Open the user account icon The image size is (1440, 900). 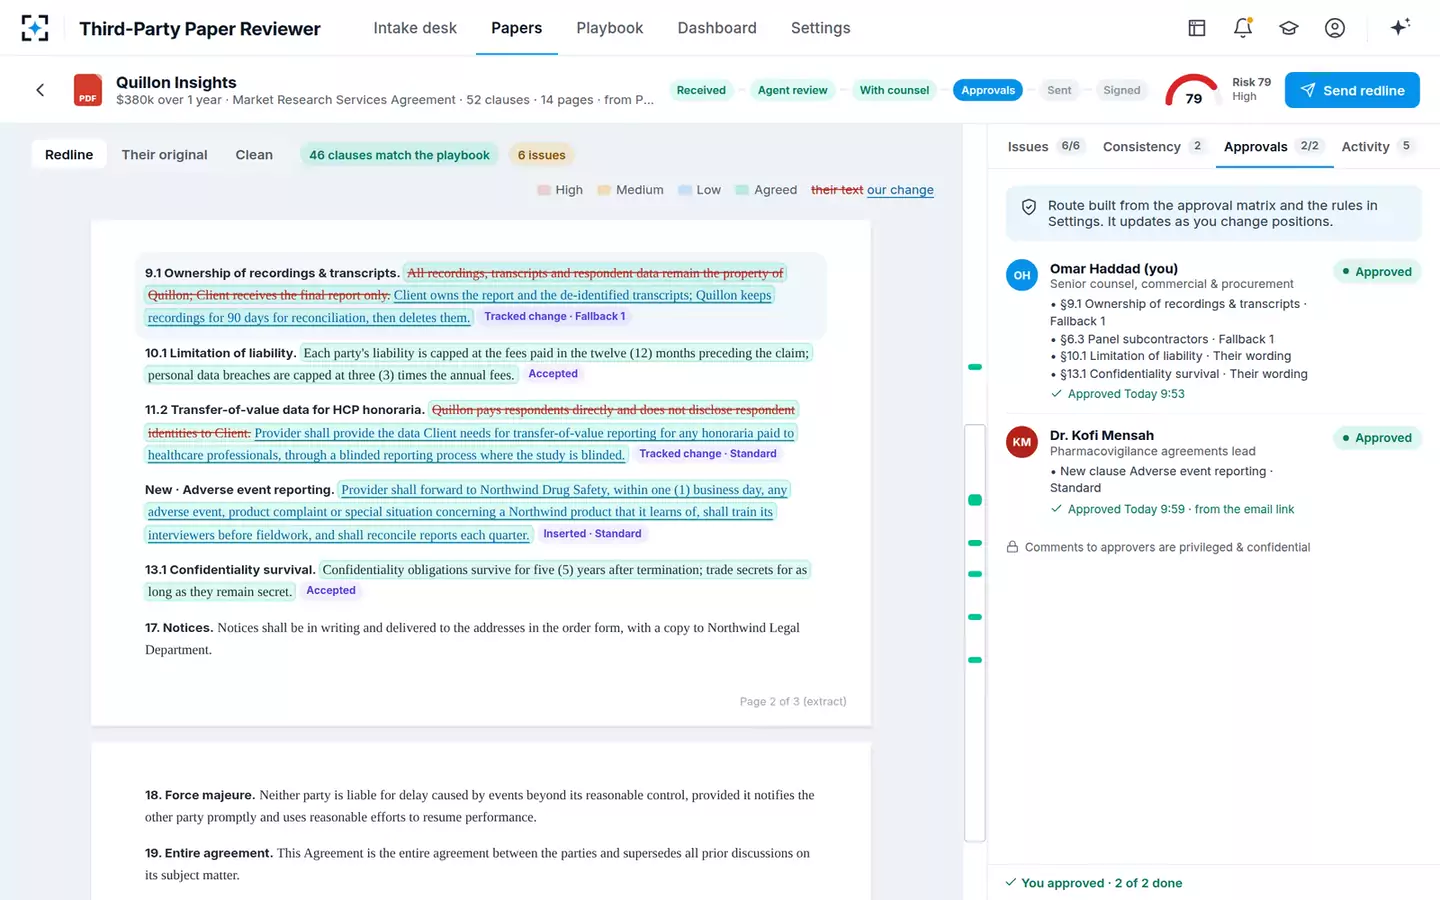click(x=1335, y=28)
